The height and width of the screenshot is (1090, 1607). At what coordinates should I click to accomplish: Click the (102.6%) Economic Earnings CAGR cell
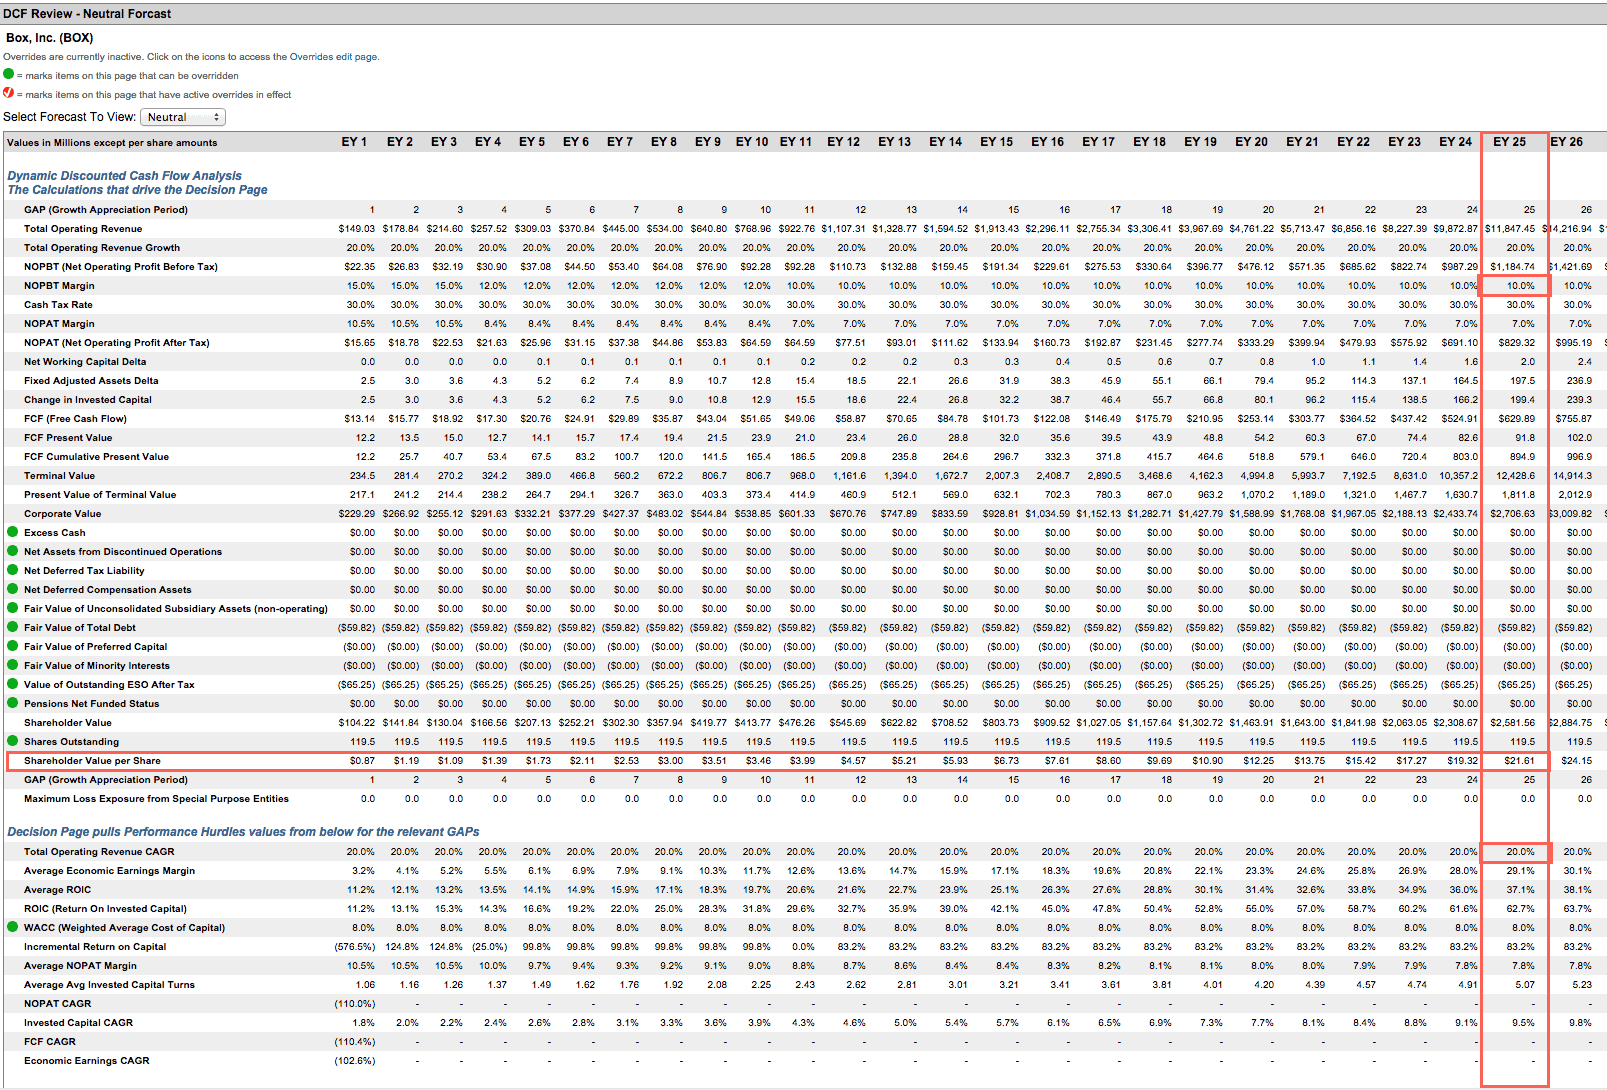tap(355, 1061)
